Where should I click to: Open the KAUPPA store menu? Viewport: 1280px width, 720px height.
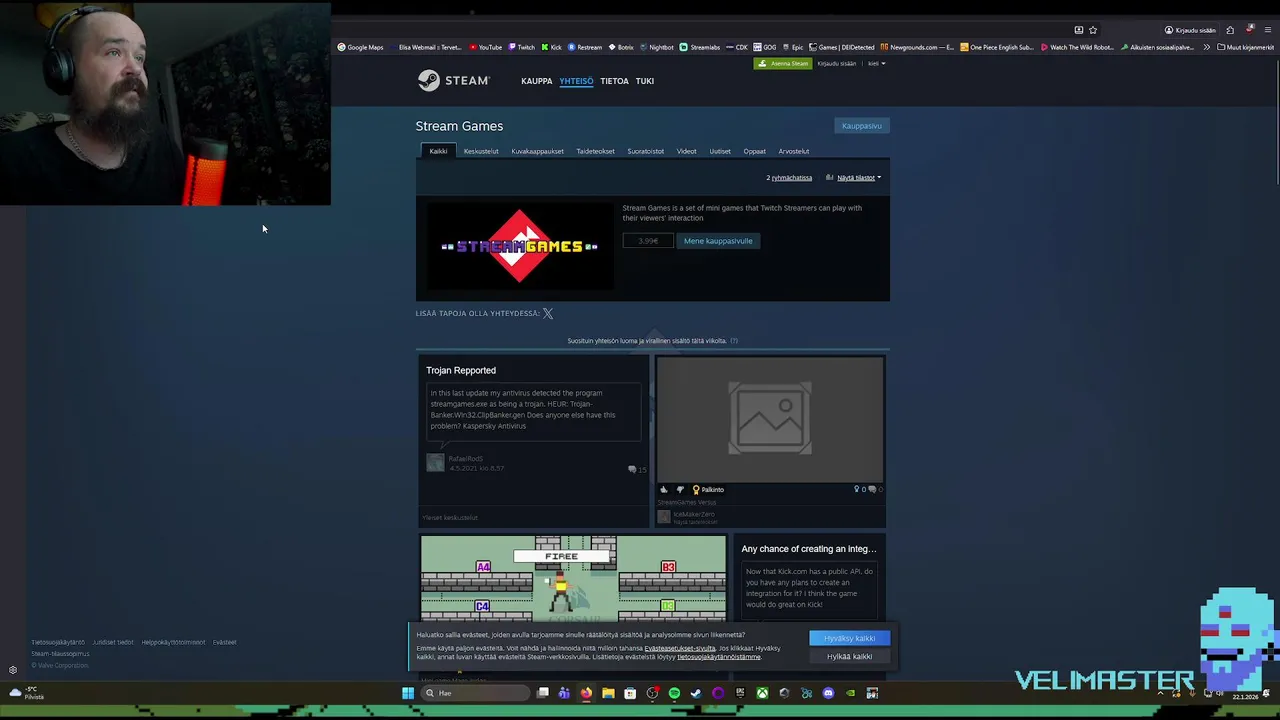(x=536, y=81)
